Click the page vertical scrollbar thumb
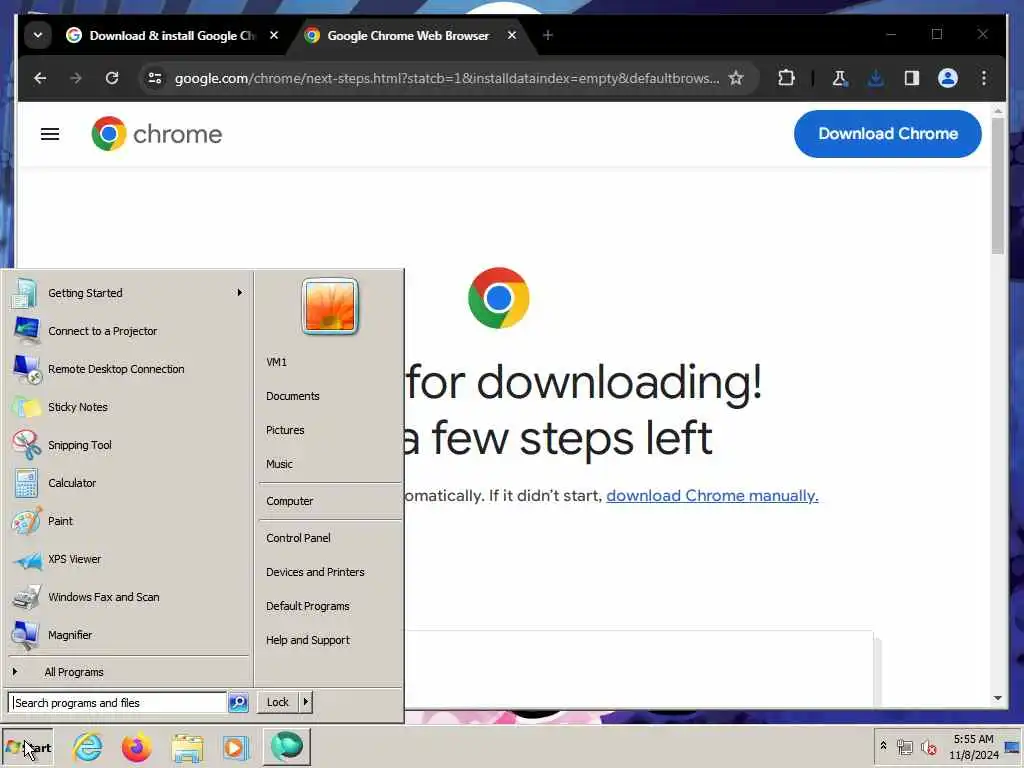This screenshot has height=768, width=1024. click(x=997, y=186)
